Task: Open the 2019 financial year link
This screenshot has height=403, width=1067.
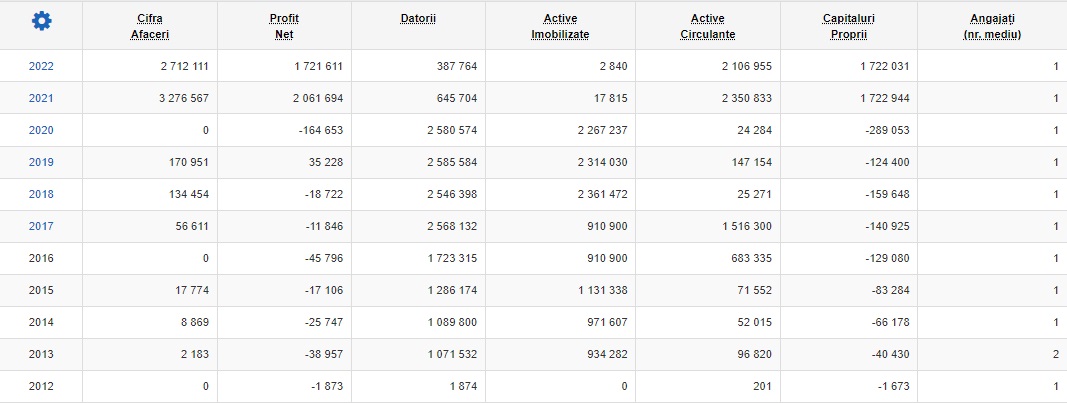Action: [x=41, y=163]
